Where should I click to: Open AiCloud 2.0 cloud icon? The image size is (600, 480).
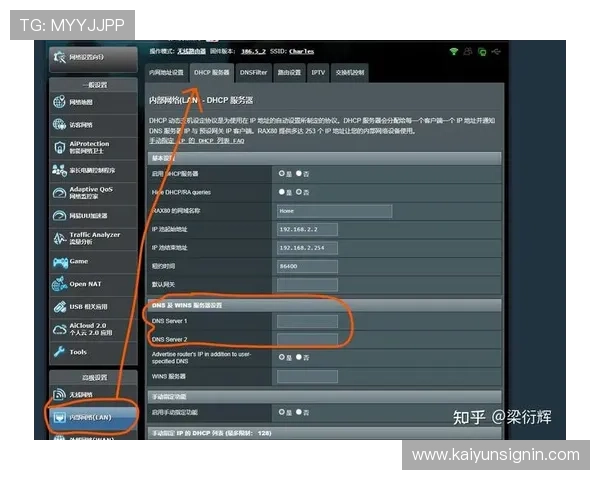coord(60,329)
